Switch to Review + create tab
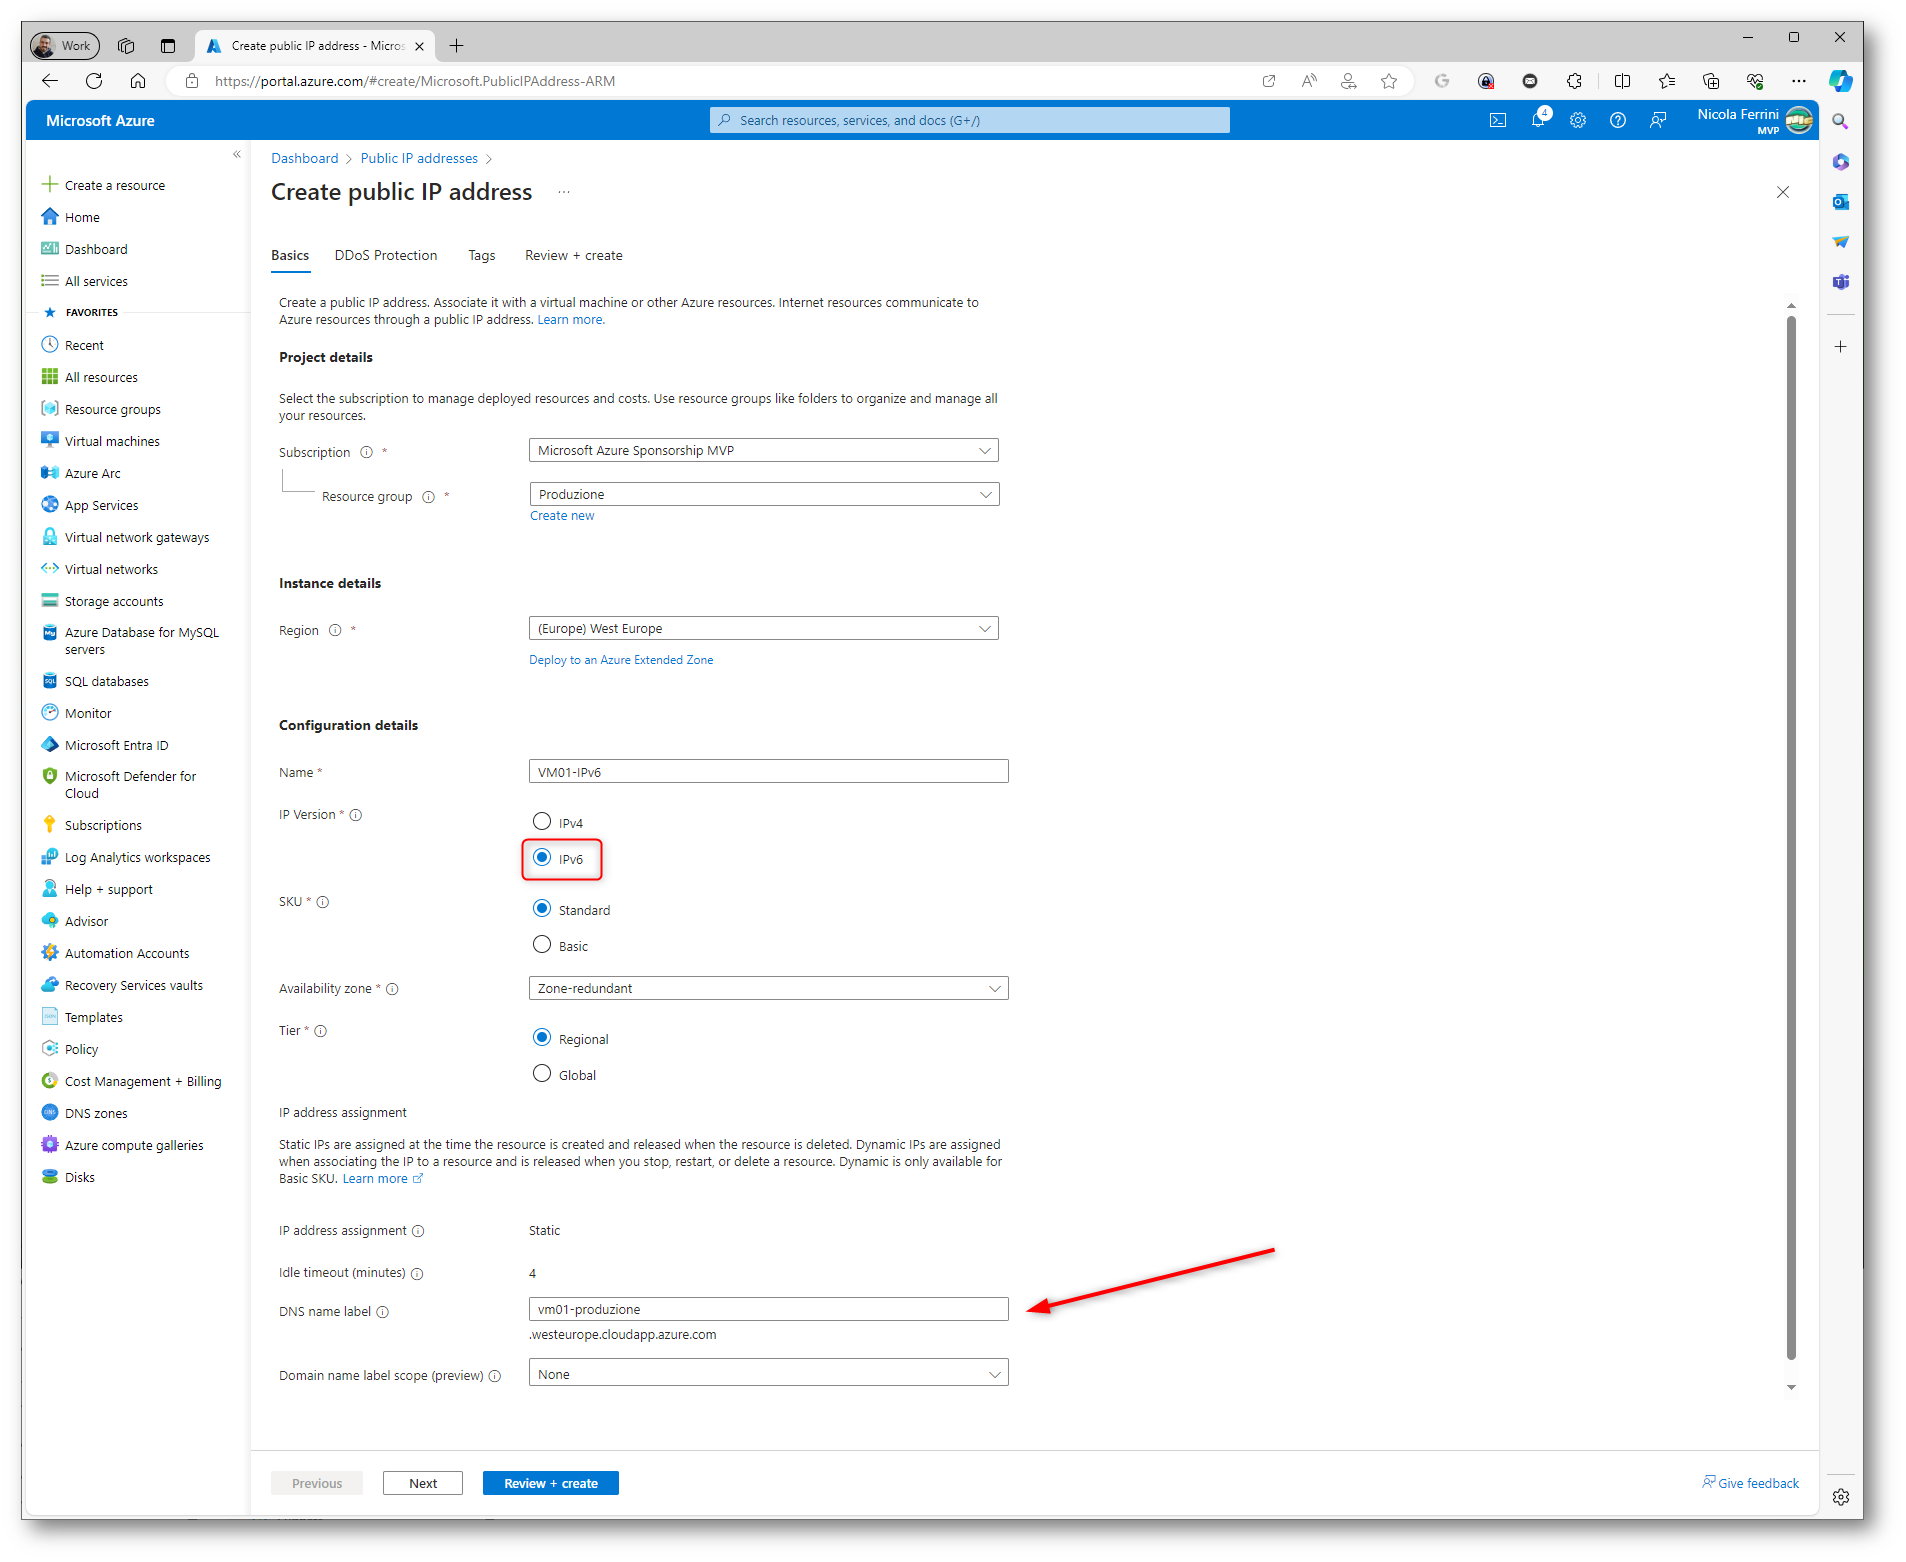Image resolution: width=1906 pixels, height=1562 pixels. (x=573, y=255)
